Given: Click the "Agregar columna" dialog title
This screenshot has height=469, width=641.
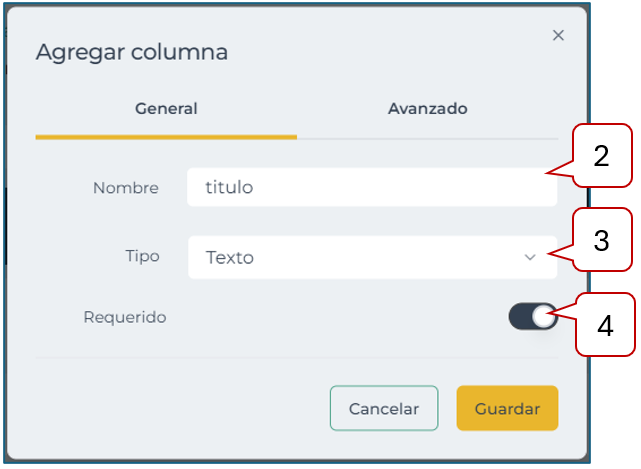Looking at the screenshot, I should click(132, 52).
